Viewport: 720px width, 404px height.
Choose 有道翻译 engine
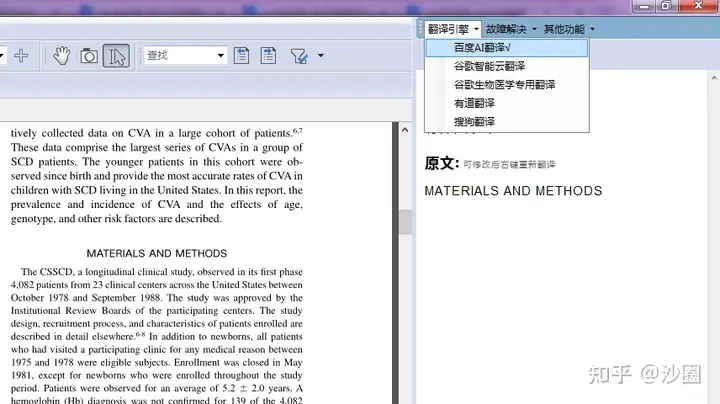tap(506, 103)
